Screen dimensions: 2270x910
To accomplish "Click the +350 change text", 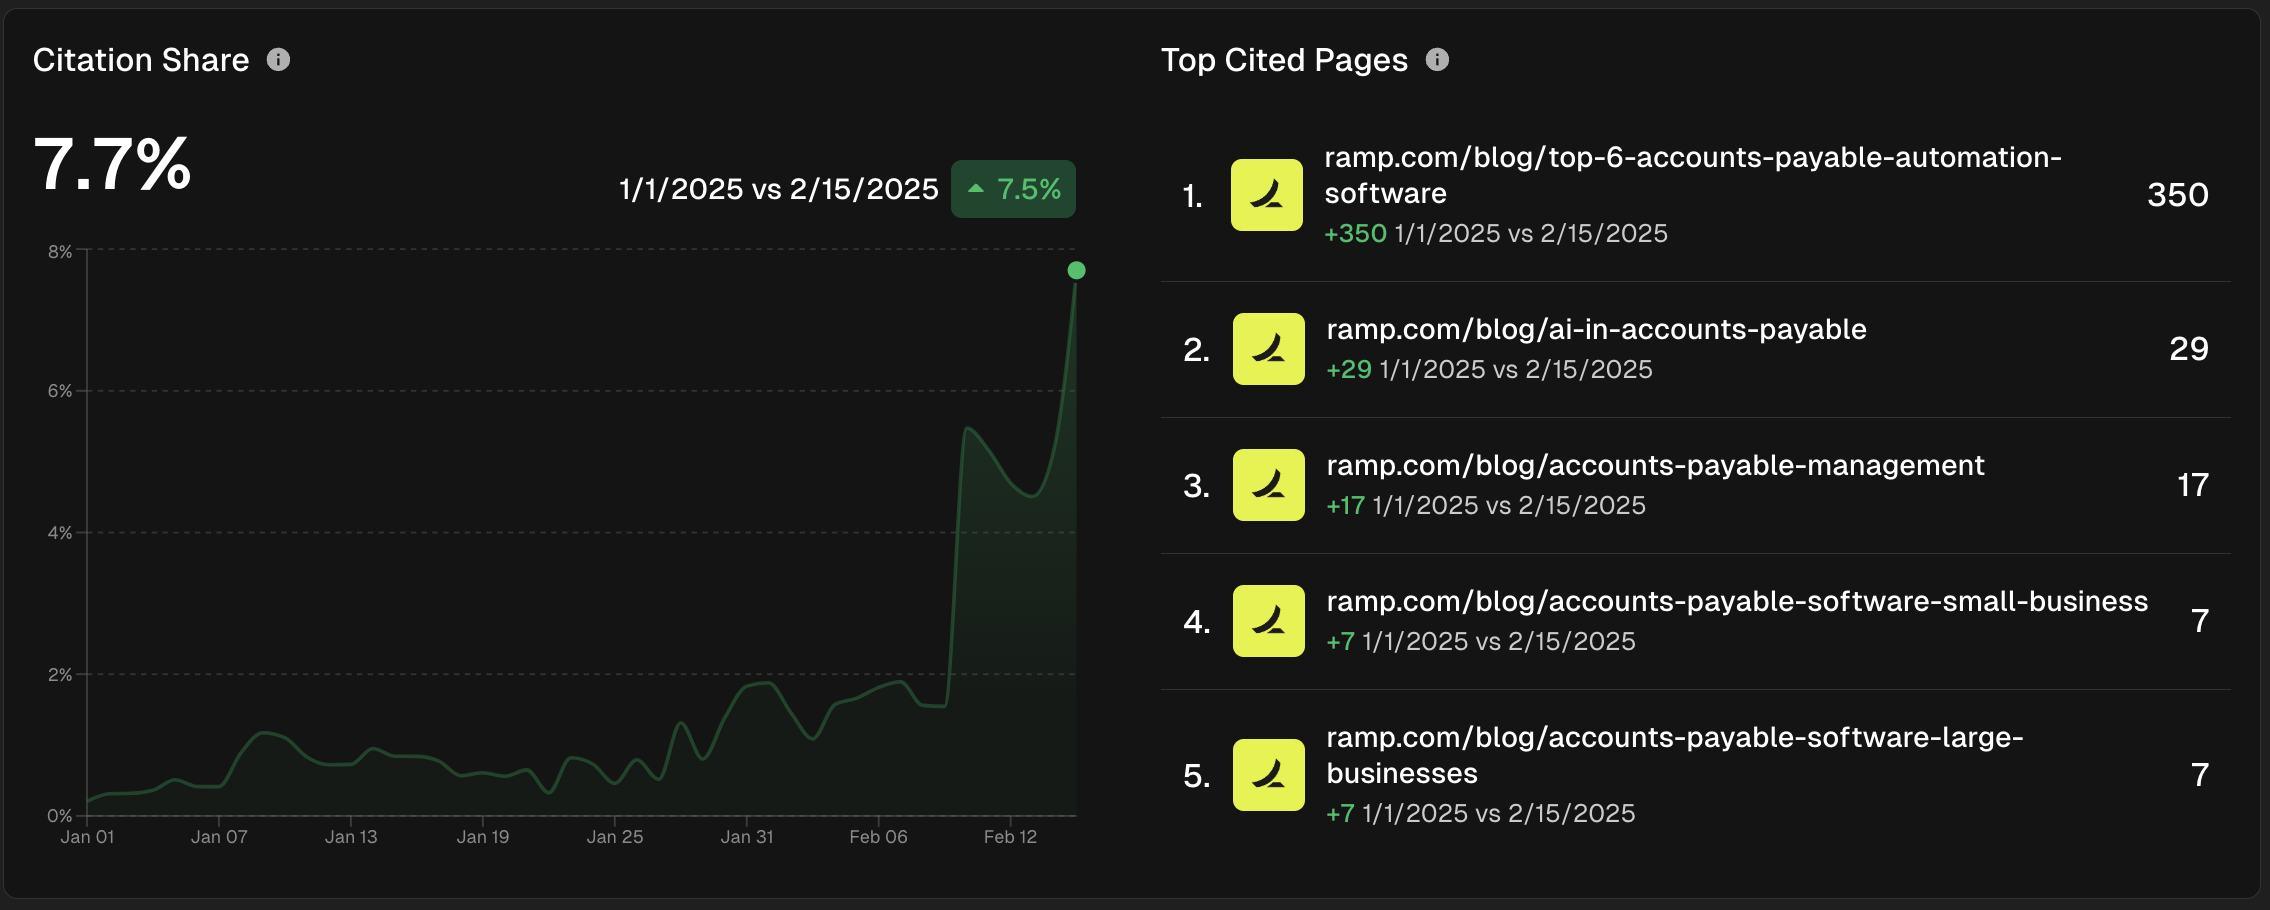I will point(1355,233).
